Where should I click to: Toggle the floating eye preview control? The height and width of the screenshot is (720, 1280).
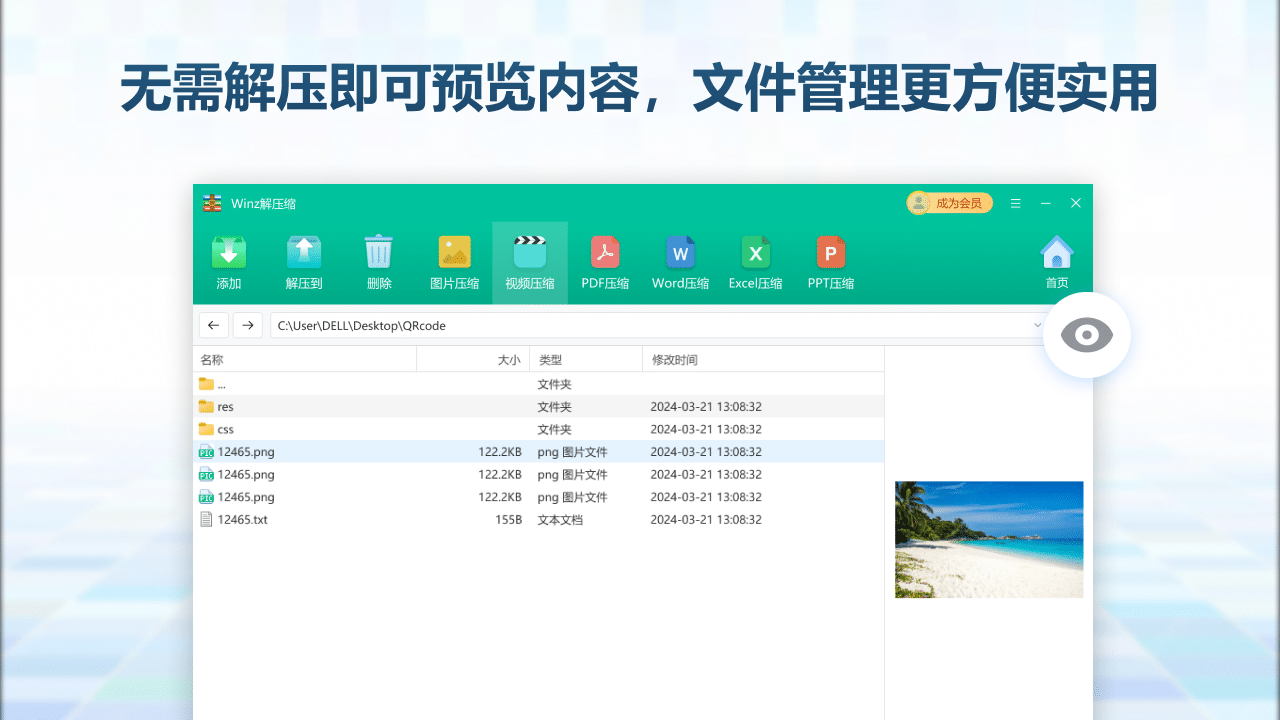coord(1087,335)
